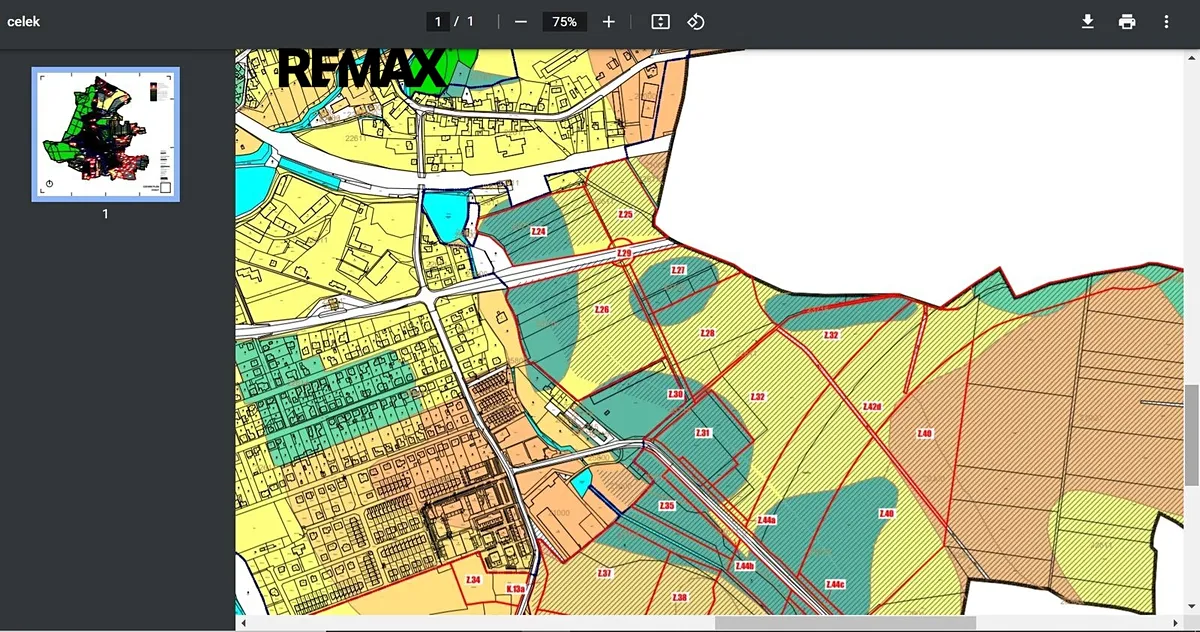Open the more actions three-dot menu
The width and height of the screenshot is (1200, 632).
1166,22
